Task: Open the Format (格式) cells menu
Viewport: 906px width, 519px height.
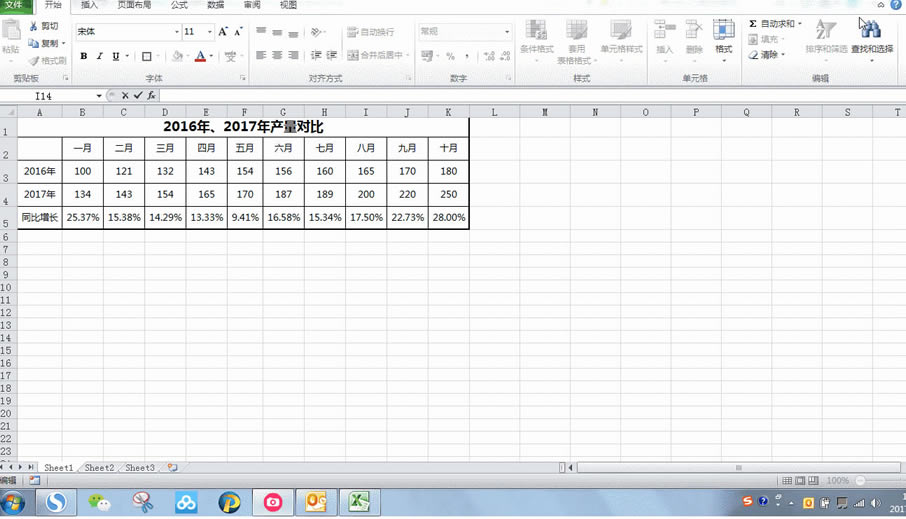Action: [x=723, y=39]
